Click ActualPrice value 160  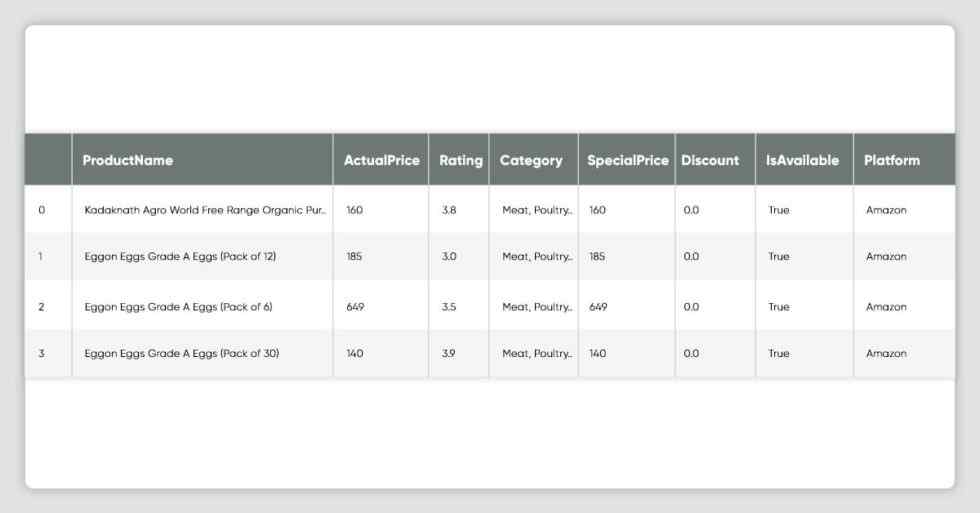pos(354,210)
